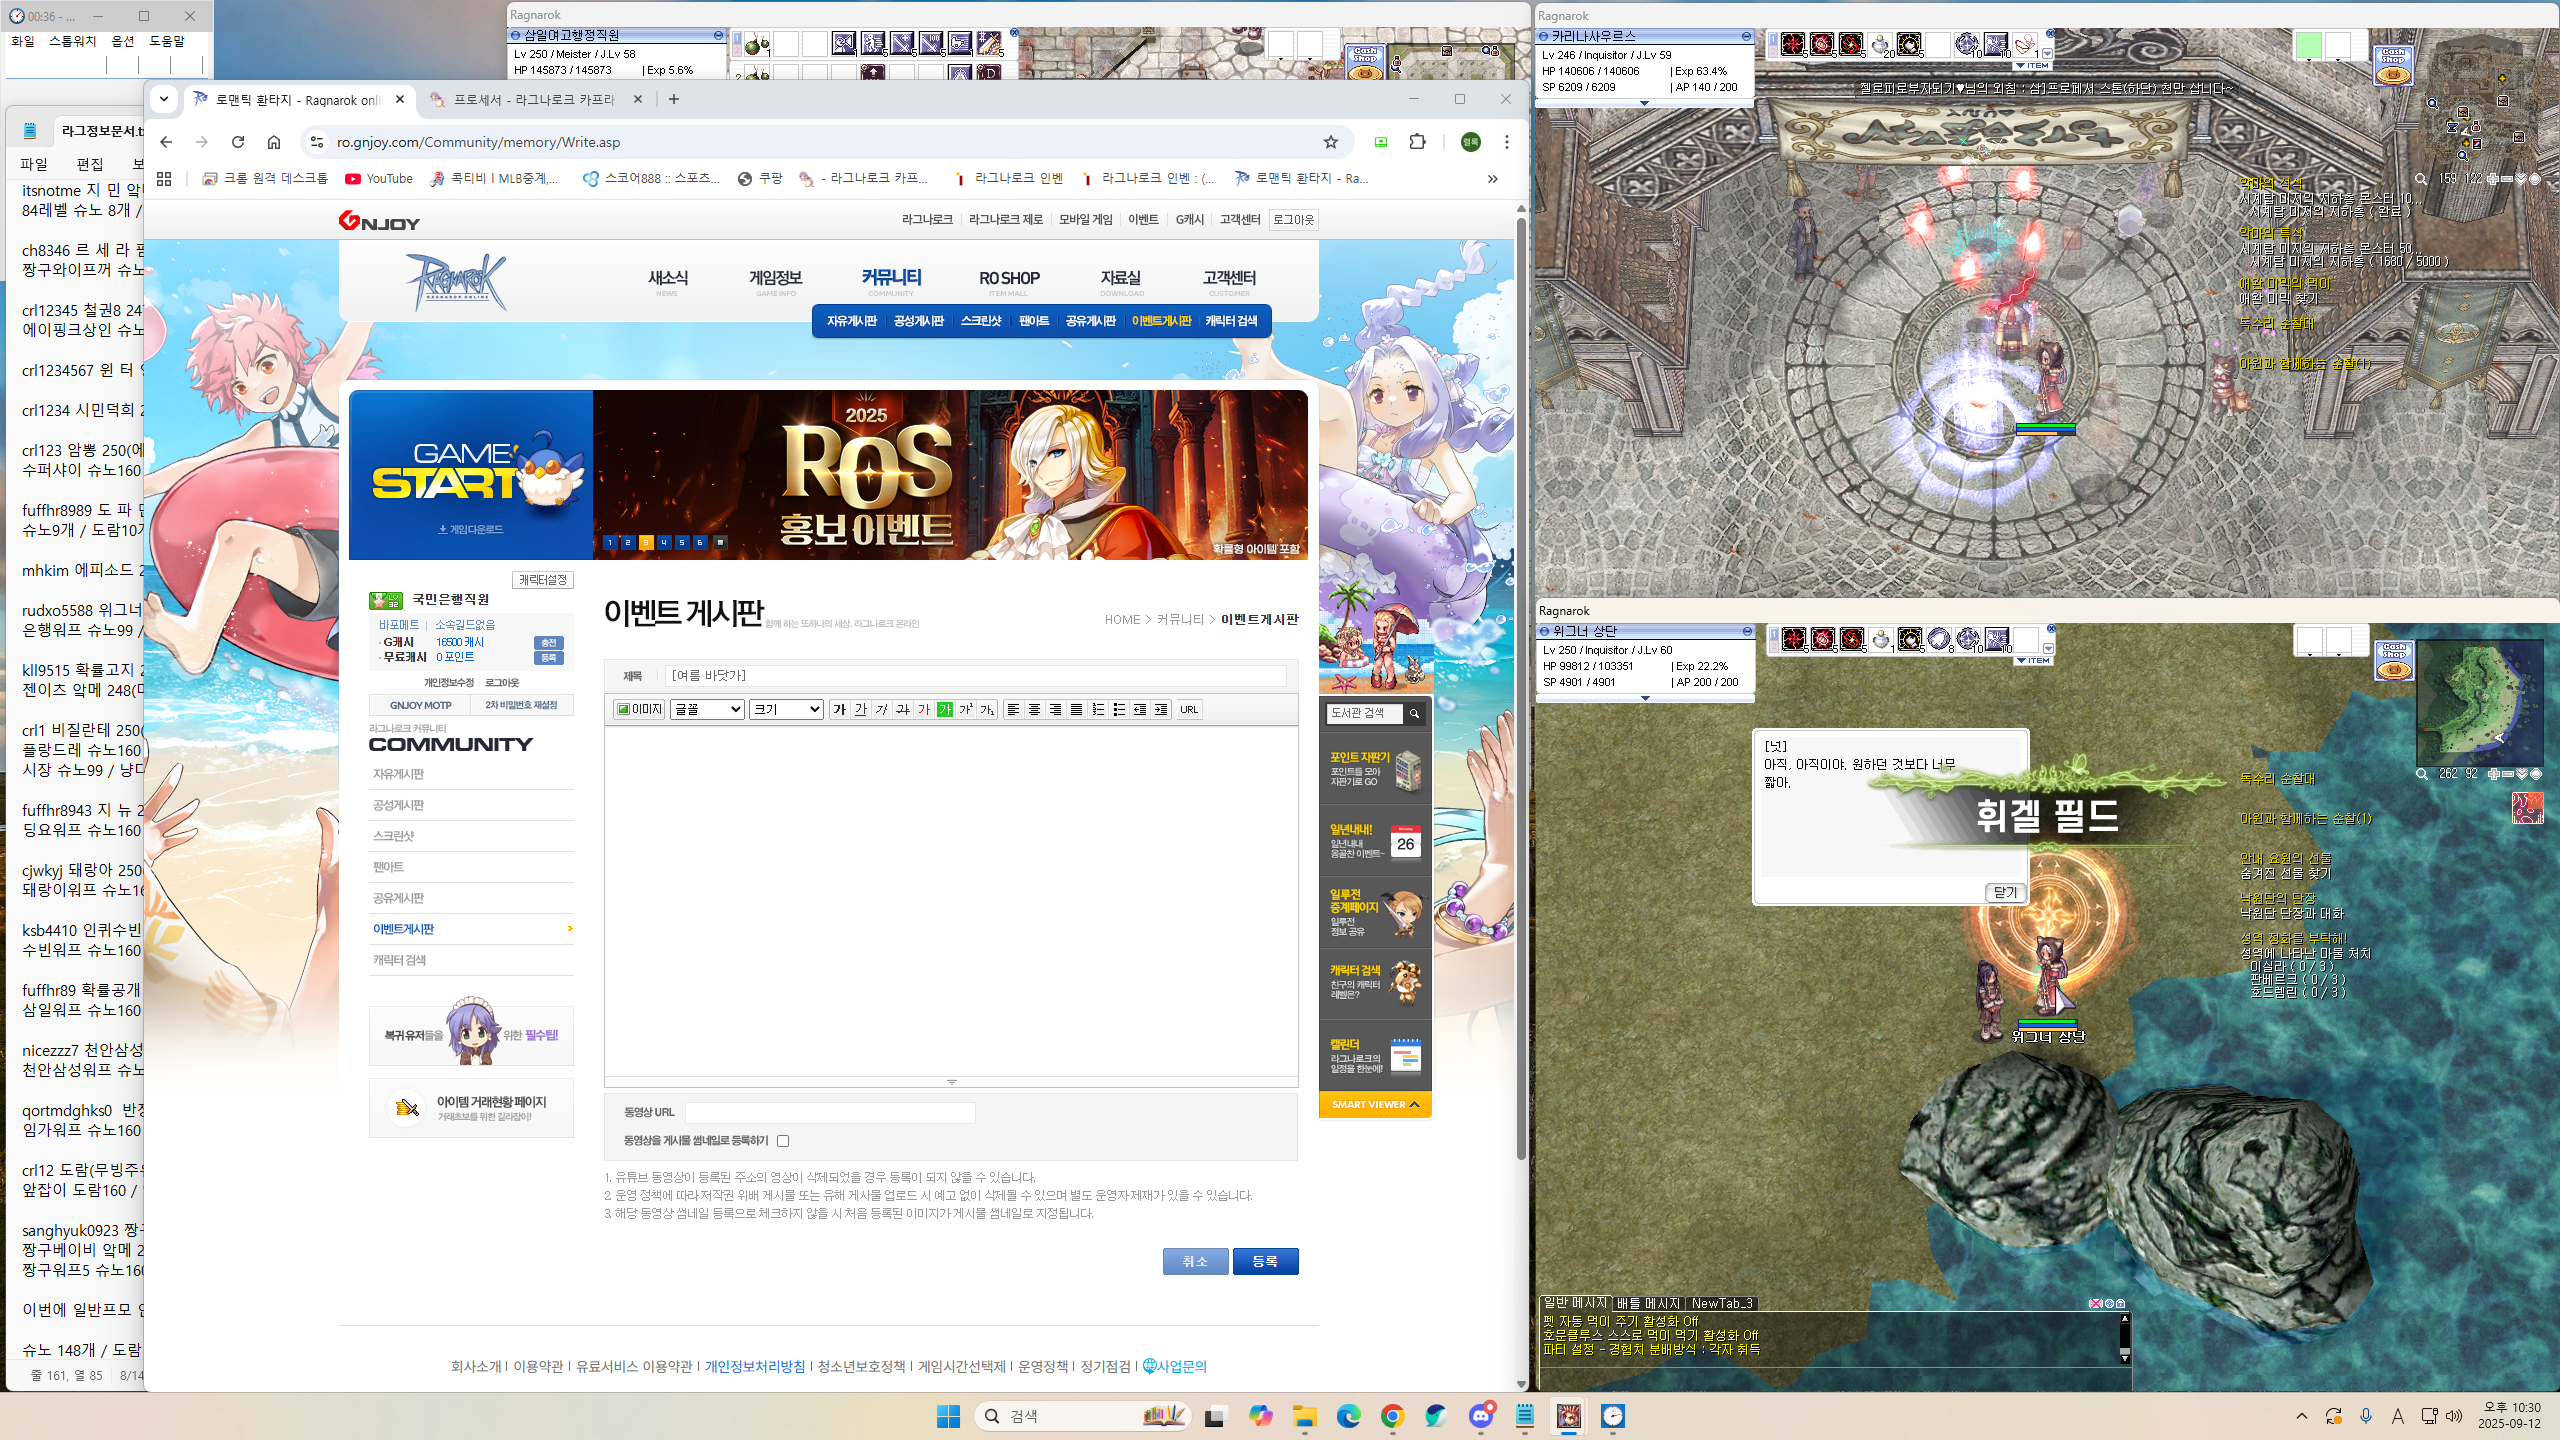The height and width of the screenshot is (1440, 2560).
Task: Open Chrome tab search dropdown
Action: (x=164, y=99)
